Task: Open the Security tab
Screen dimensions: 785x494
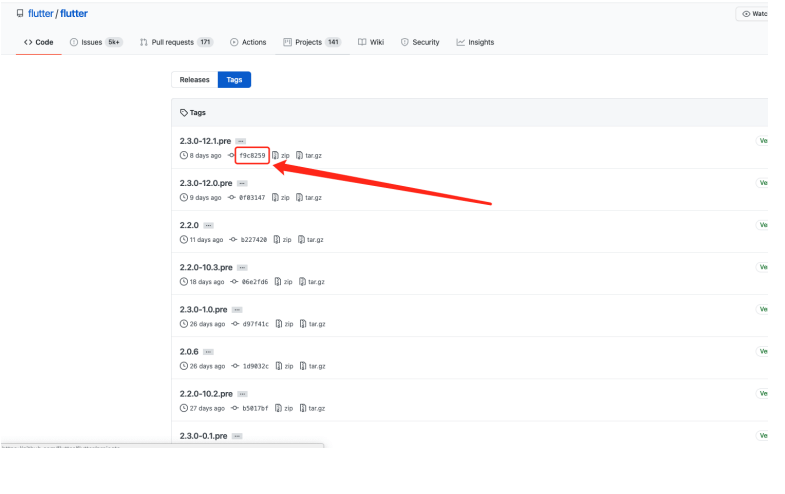Action: pos(420,42)
